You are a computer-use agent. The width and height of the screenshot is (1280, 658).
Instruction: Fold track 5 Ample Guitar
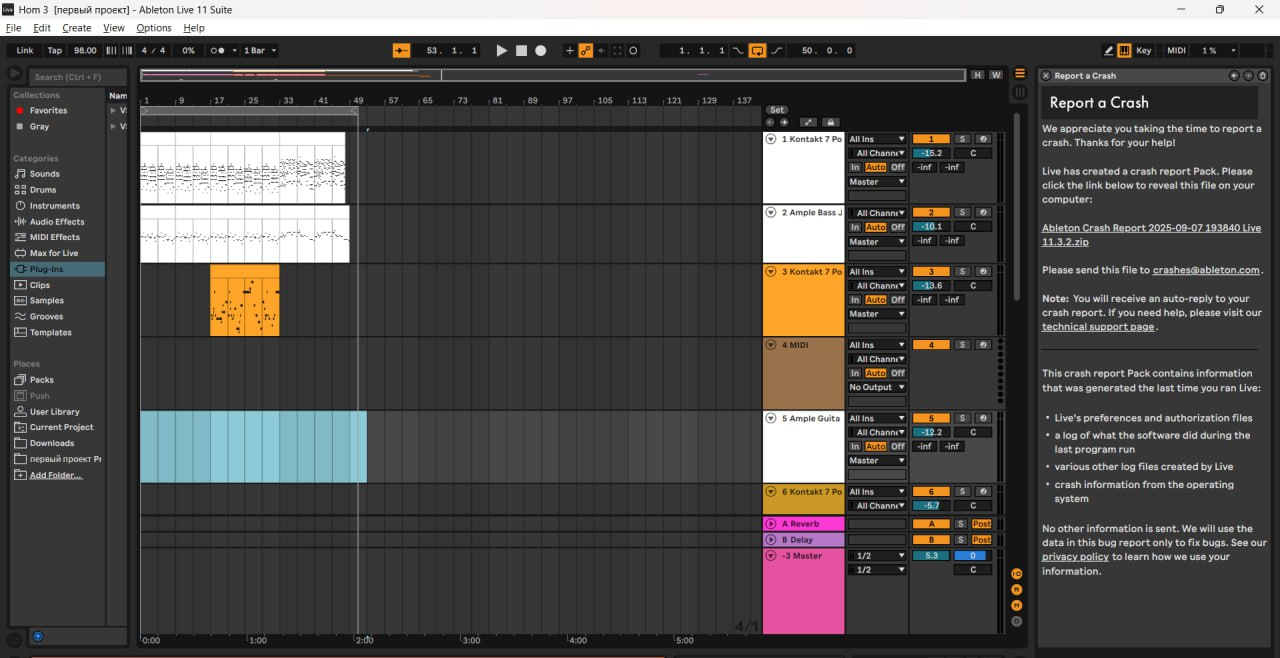tap(771, 419)
